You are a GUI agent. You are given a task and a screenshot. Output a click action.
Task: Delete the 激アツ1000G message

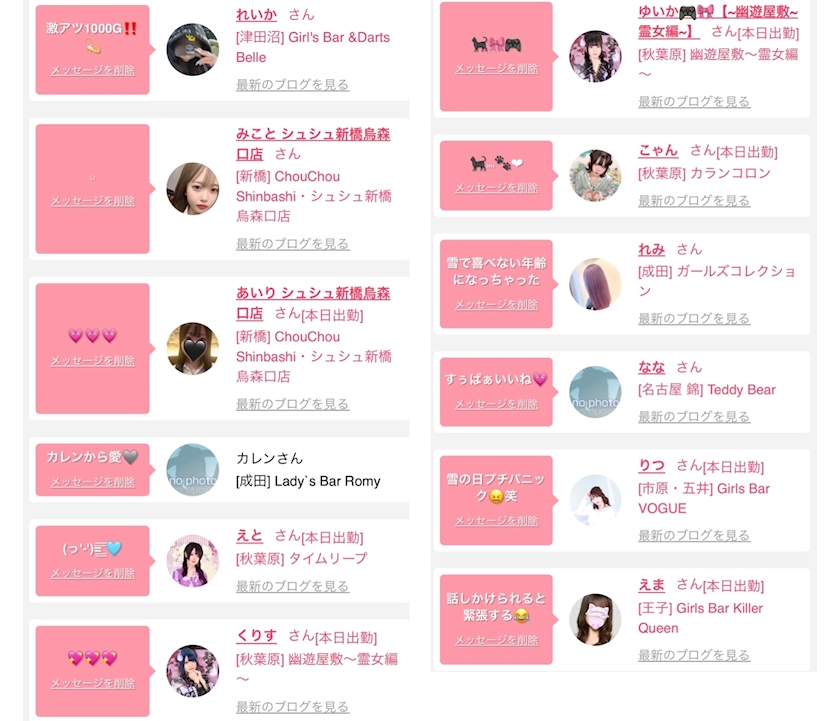click(93, 70)
